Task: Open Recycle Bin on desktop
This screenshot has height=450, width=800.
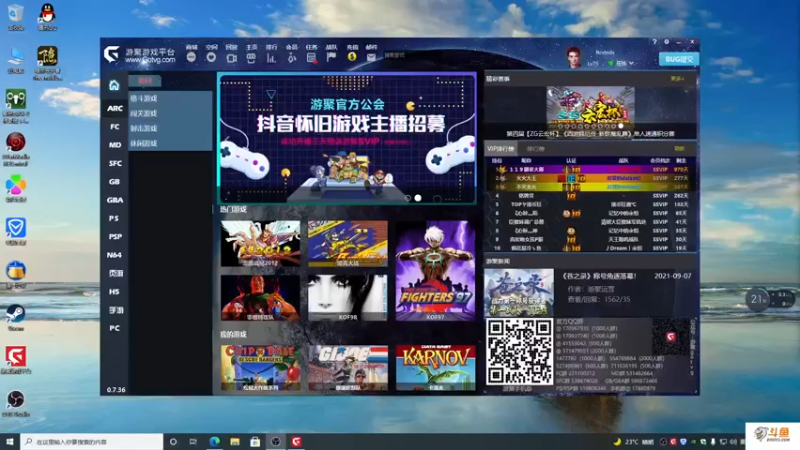Action: pos(16,17)
